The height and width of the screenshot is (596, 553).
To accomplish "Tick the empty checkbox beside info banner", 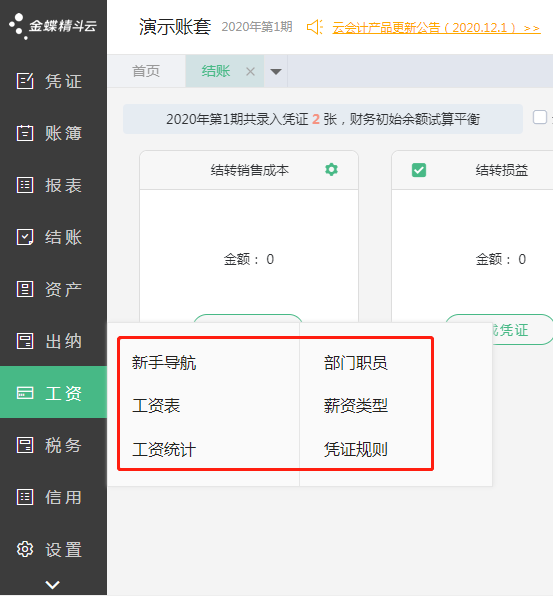I will click(540, 117).
